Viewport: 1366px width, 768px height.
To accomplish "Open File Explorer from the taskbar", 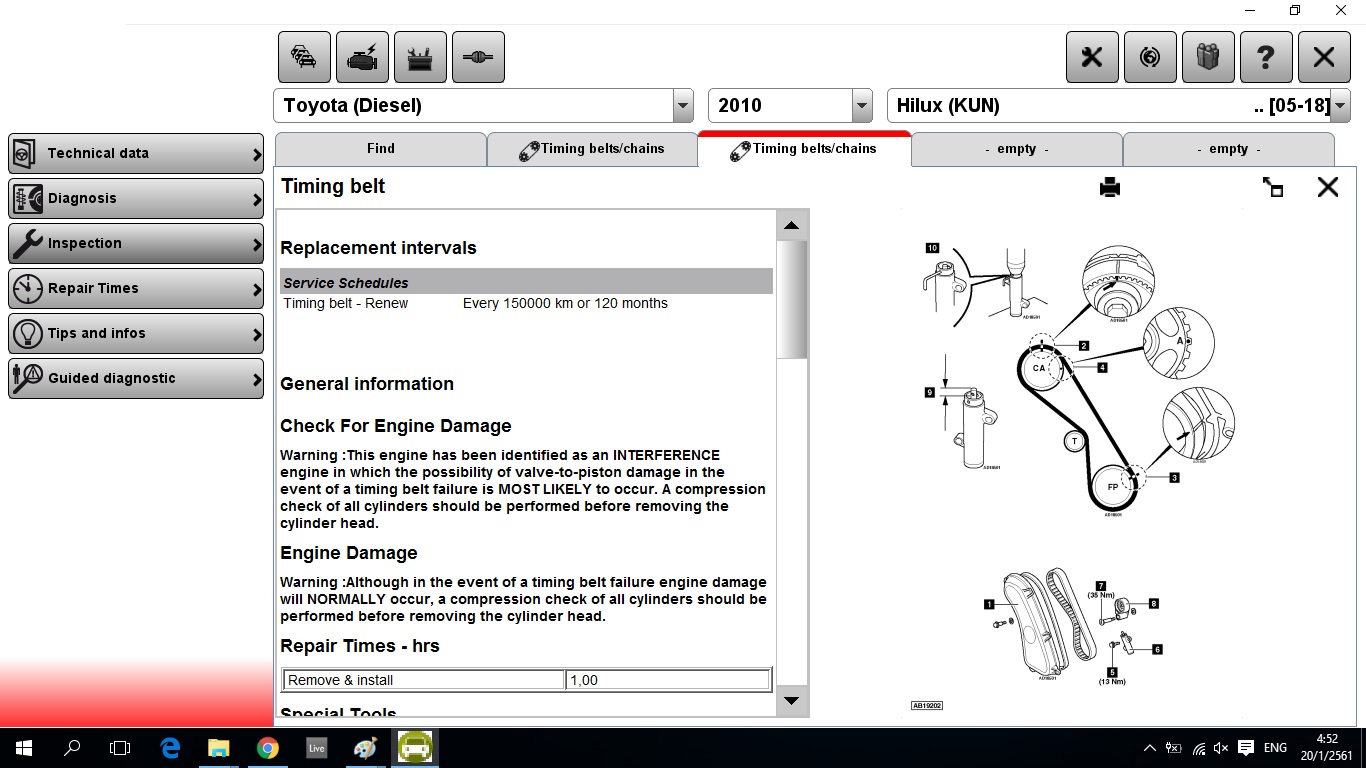I will pos(218,748).
